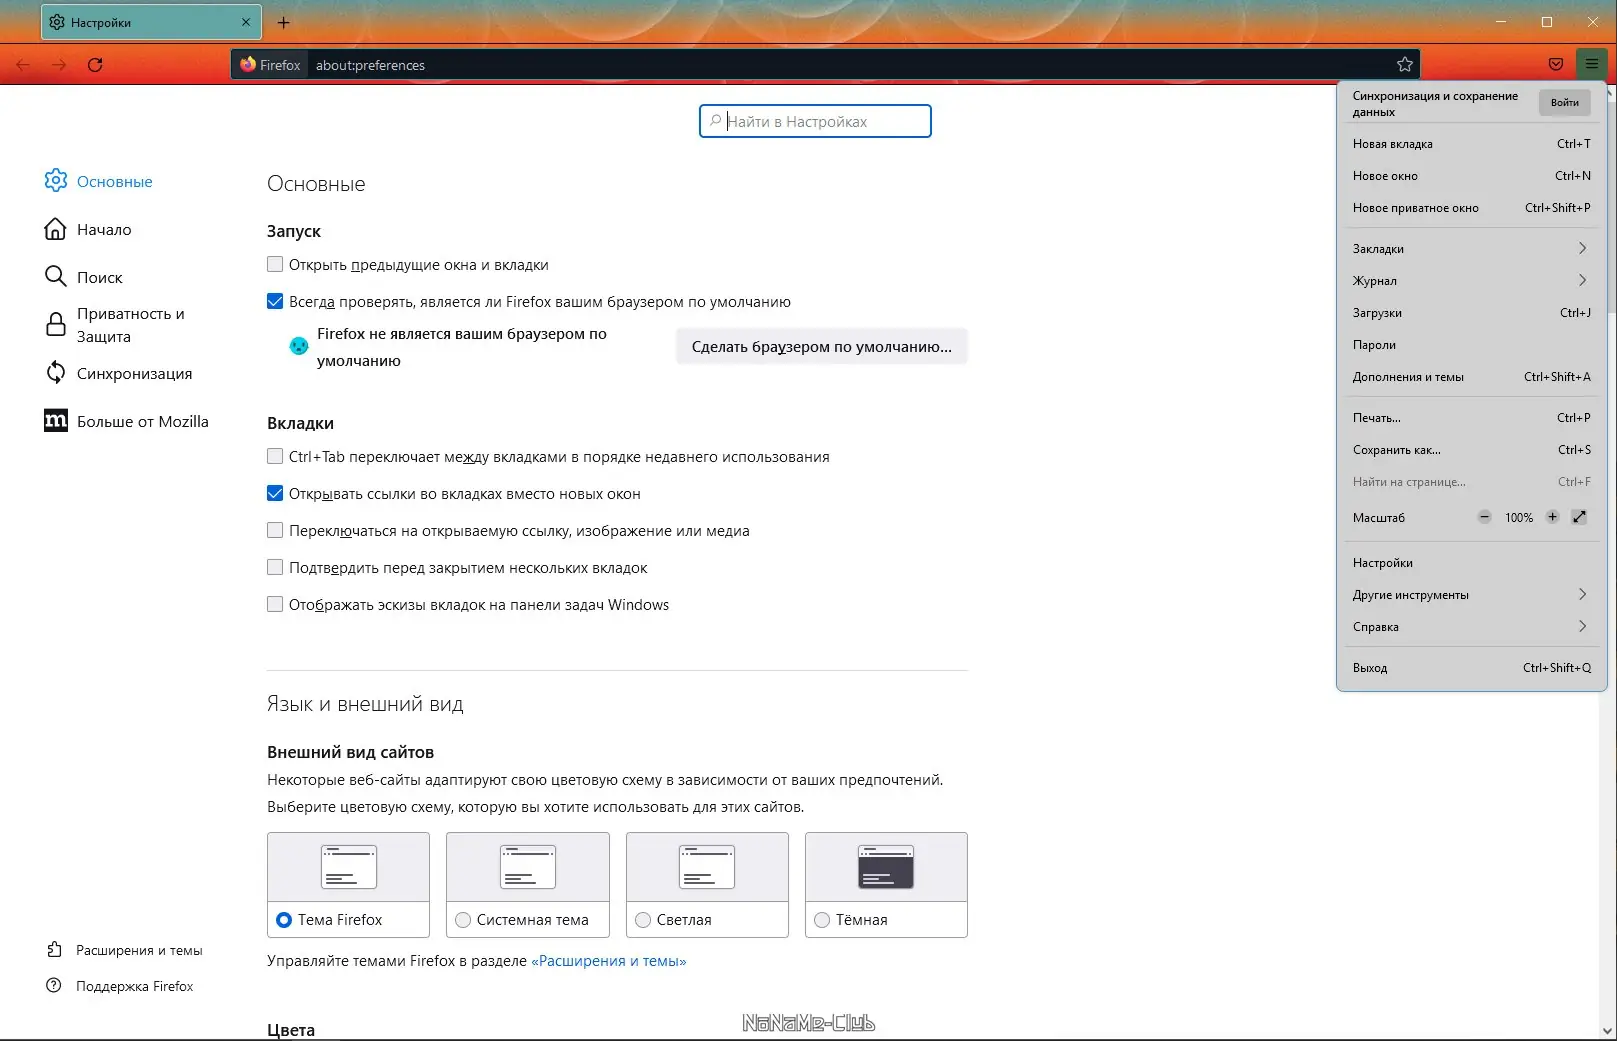Click the page vertical scrollbar down arrow
Screen dimensions: 1617x1041
1608,1031
